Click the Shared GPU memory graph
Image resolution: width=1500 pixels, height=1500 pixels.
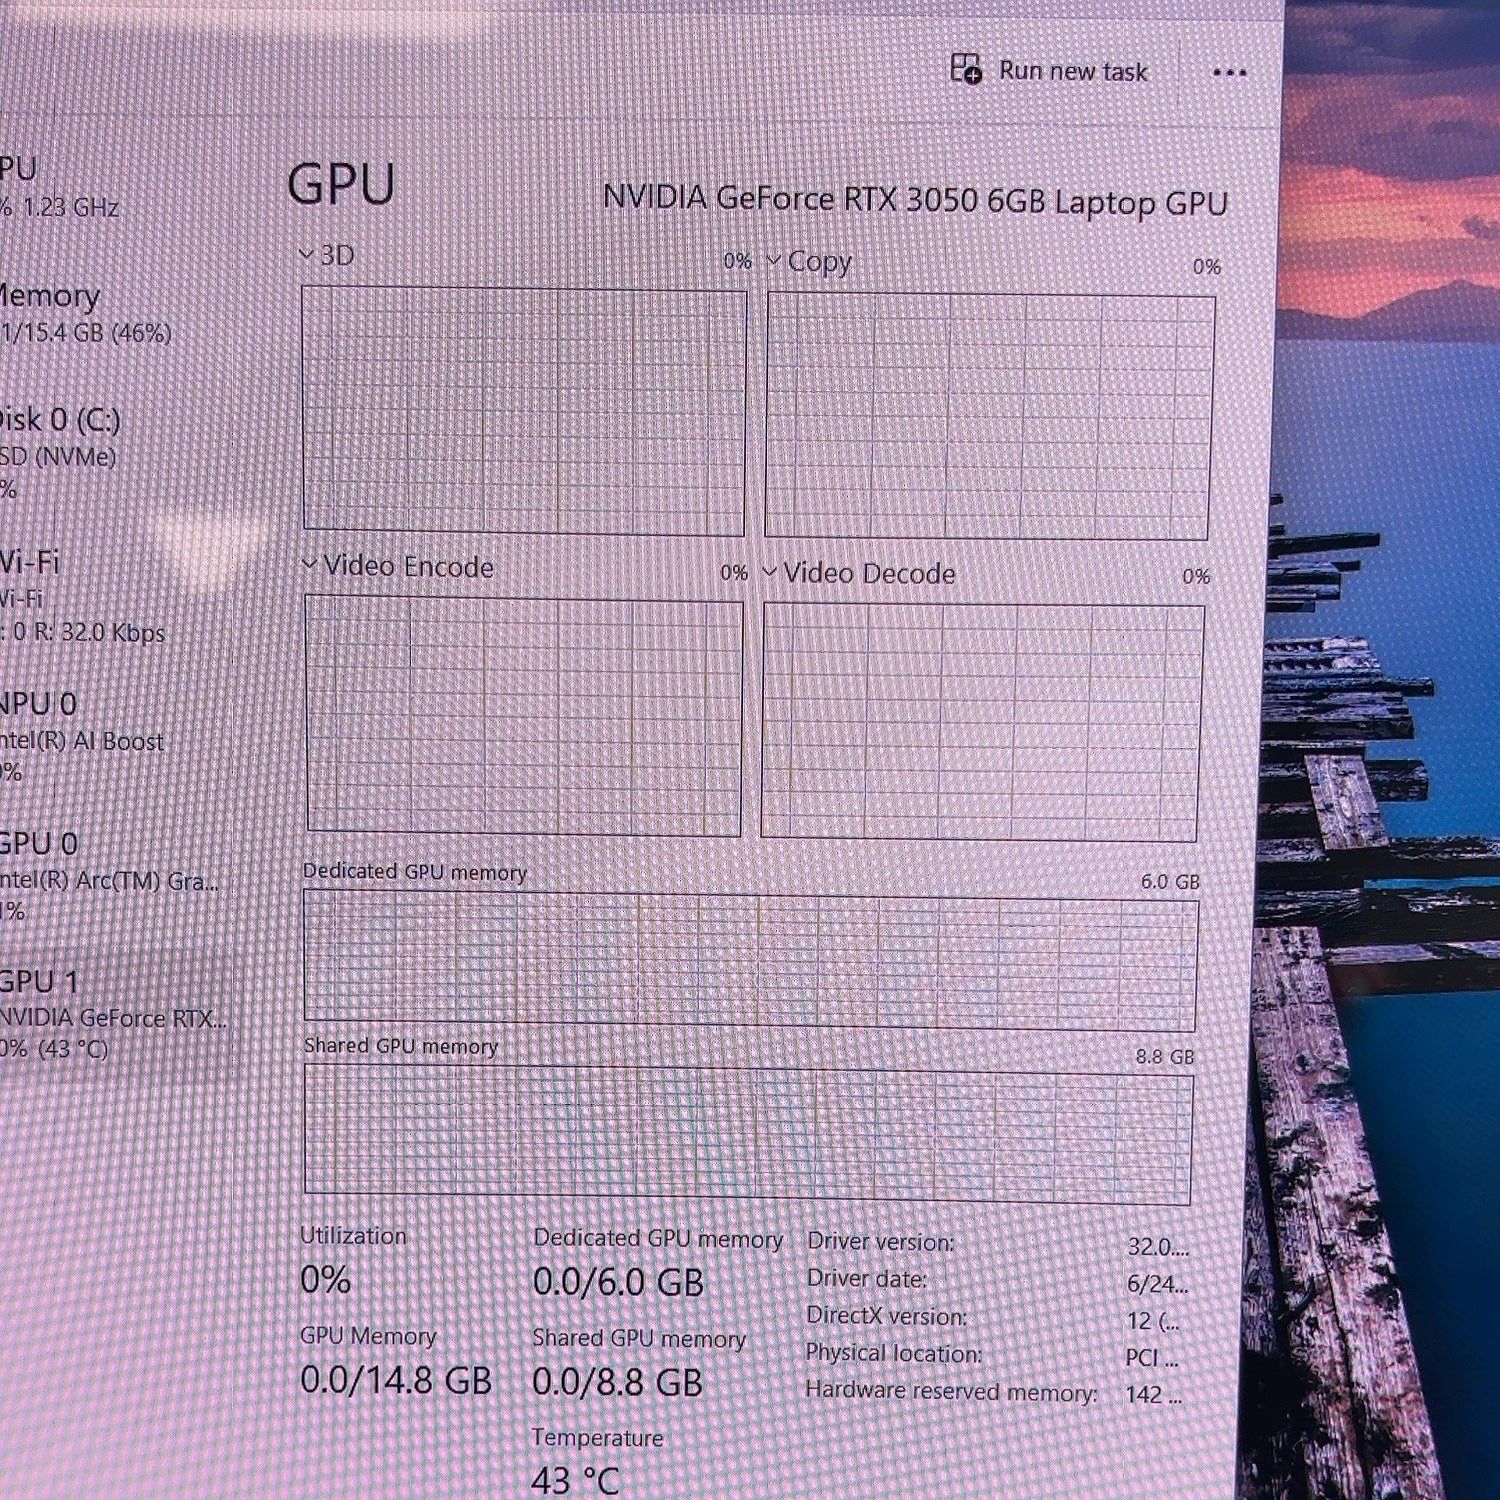click(748, 1134)
